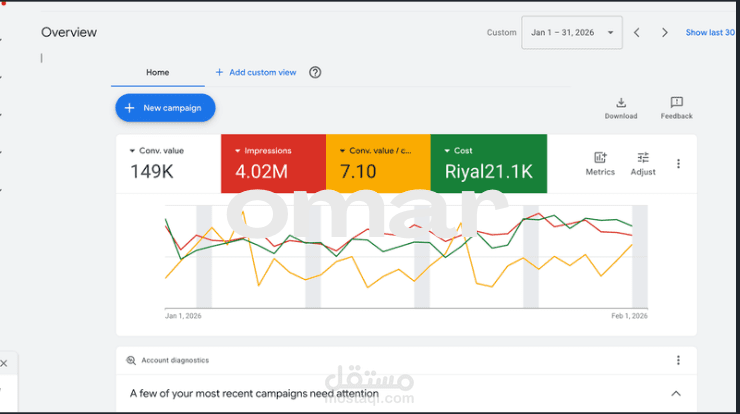Open chart card three-dot menu
740x414 pixels.
(x=678, y=164)
